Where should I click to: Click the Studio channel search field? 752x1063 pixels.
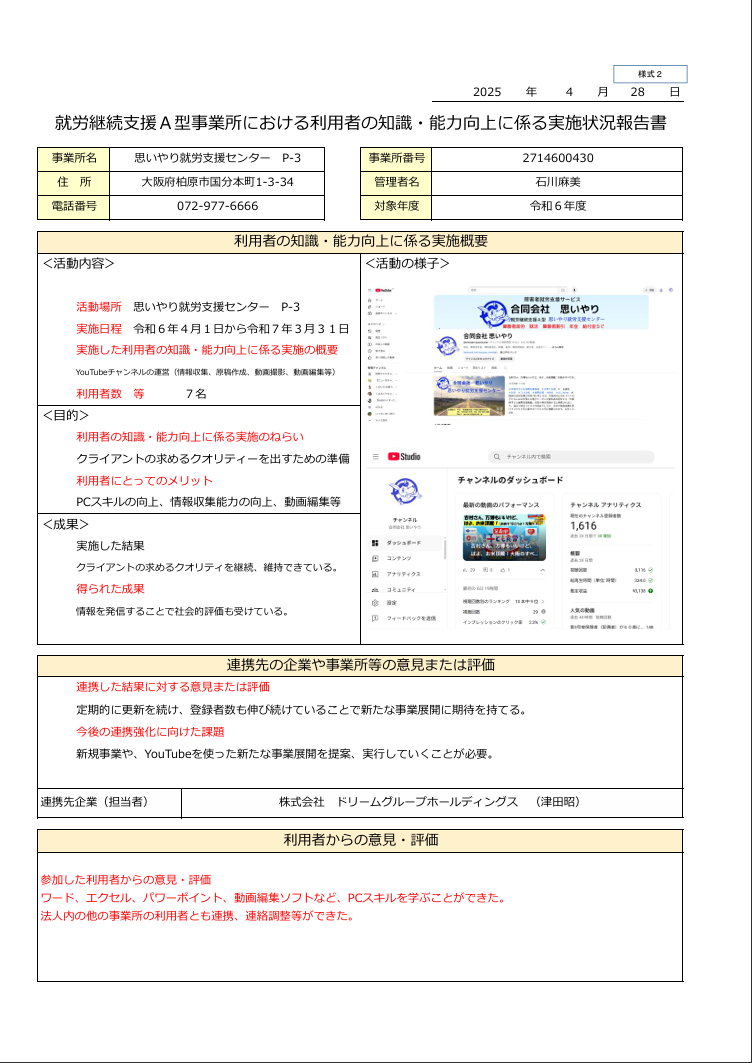[x=571, y=458]
